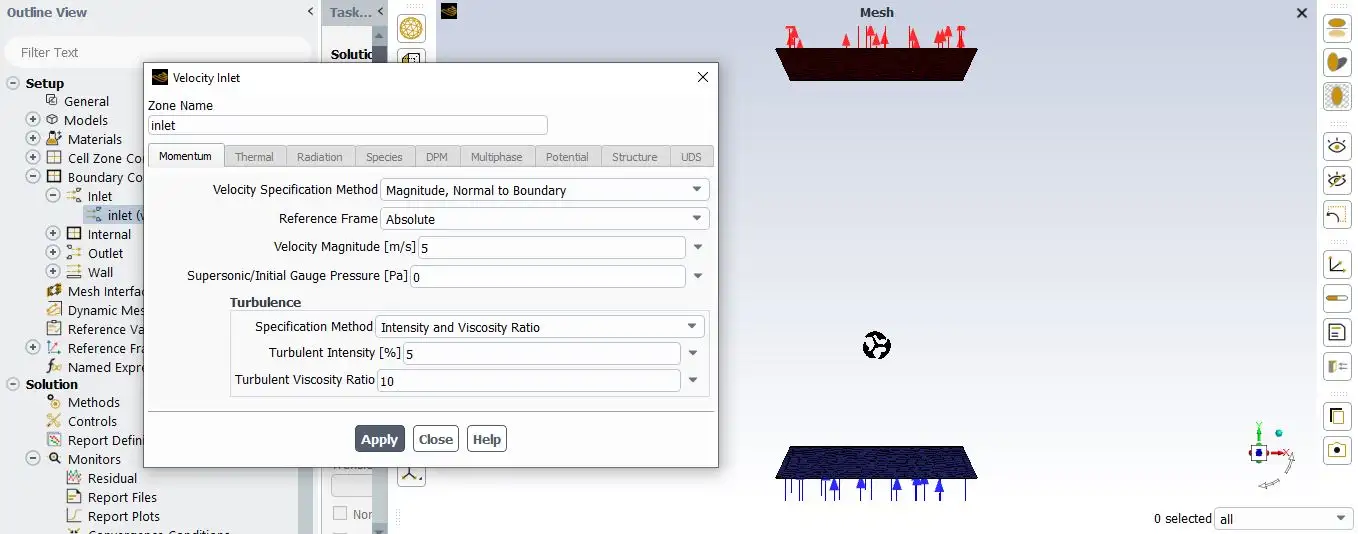
Task: Select Report Files in the tree
Action: click(122, 497)
